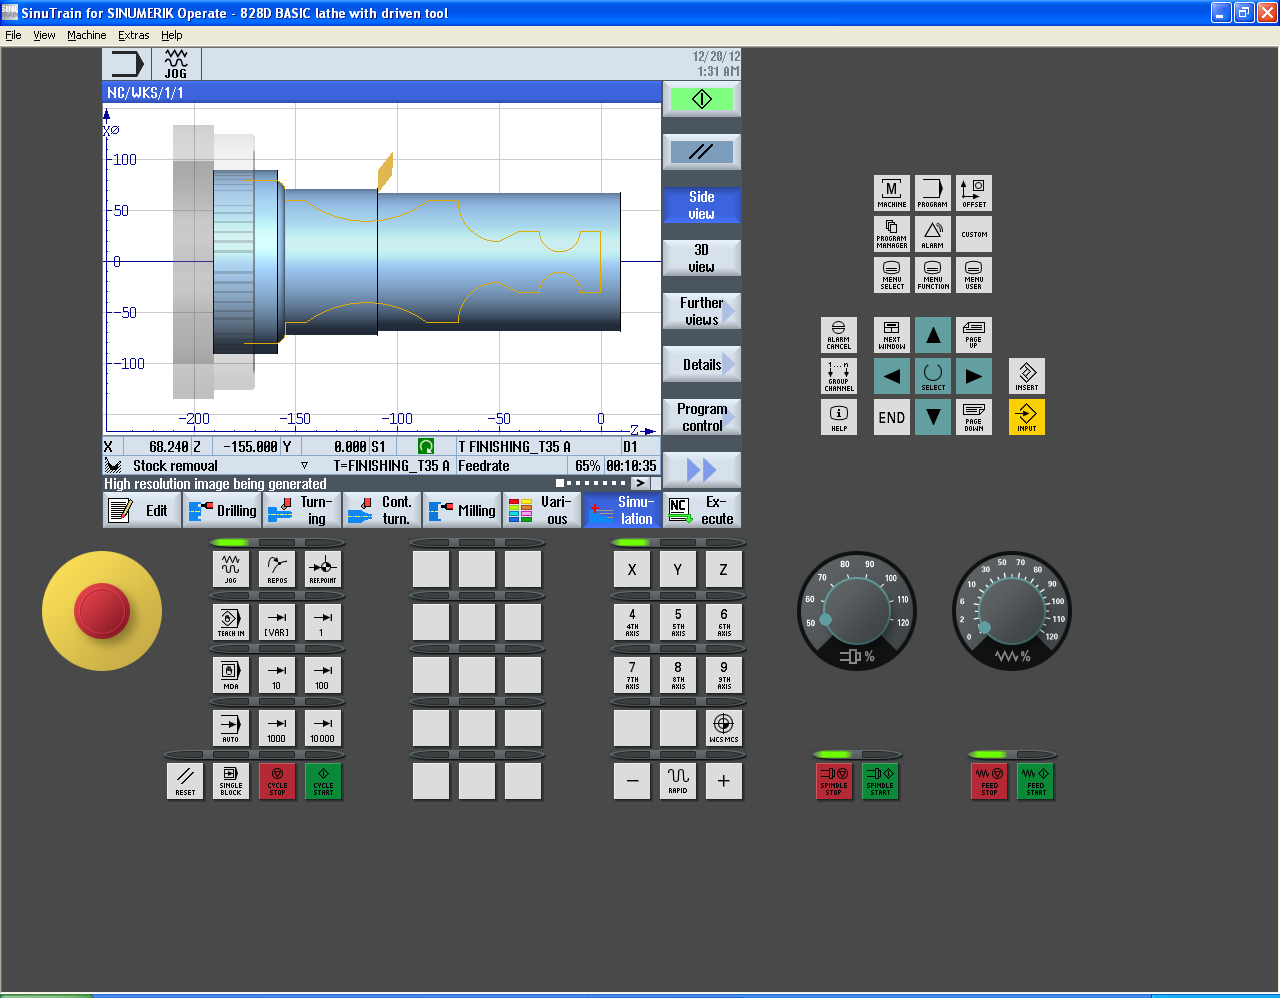Click the MENU FUNCTION key

click(x=933, y=275)
